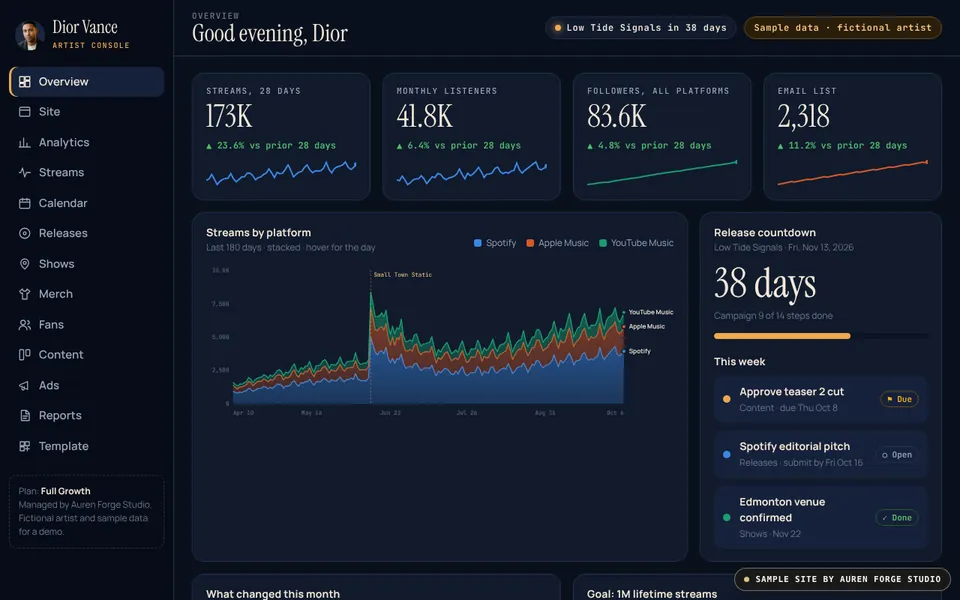Click the Ads megaphone icon
This screenshot has height=600, width=960.
tap(24, 385)
